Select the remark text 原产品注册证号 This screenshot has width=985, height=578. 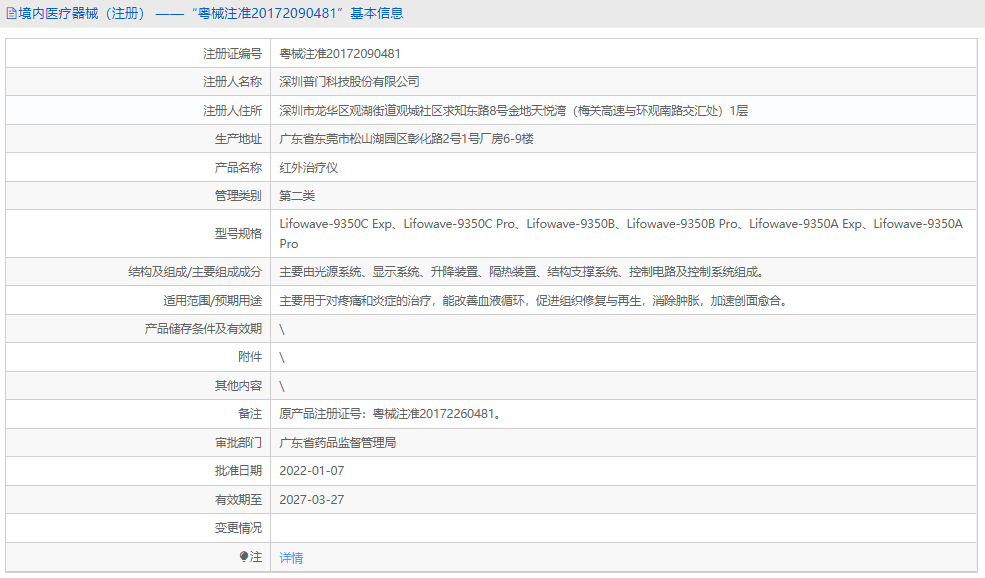click(389, 414)
